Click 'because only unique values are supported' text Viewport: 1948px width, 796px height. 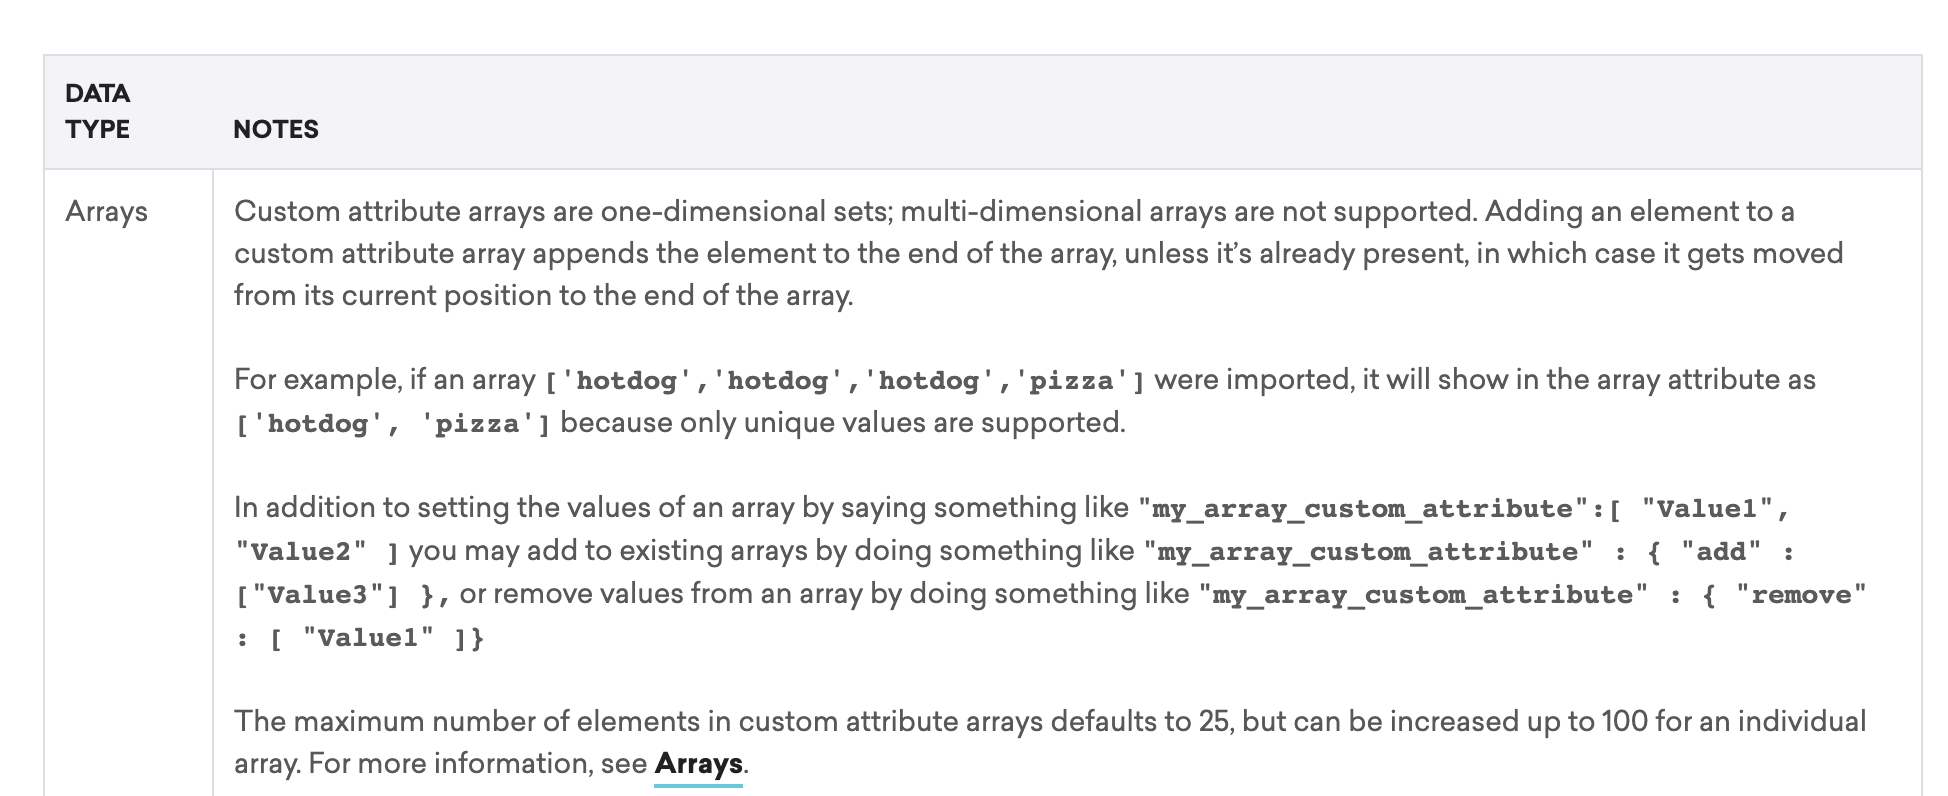pyautogui.click(x=842, y=423)
